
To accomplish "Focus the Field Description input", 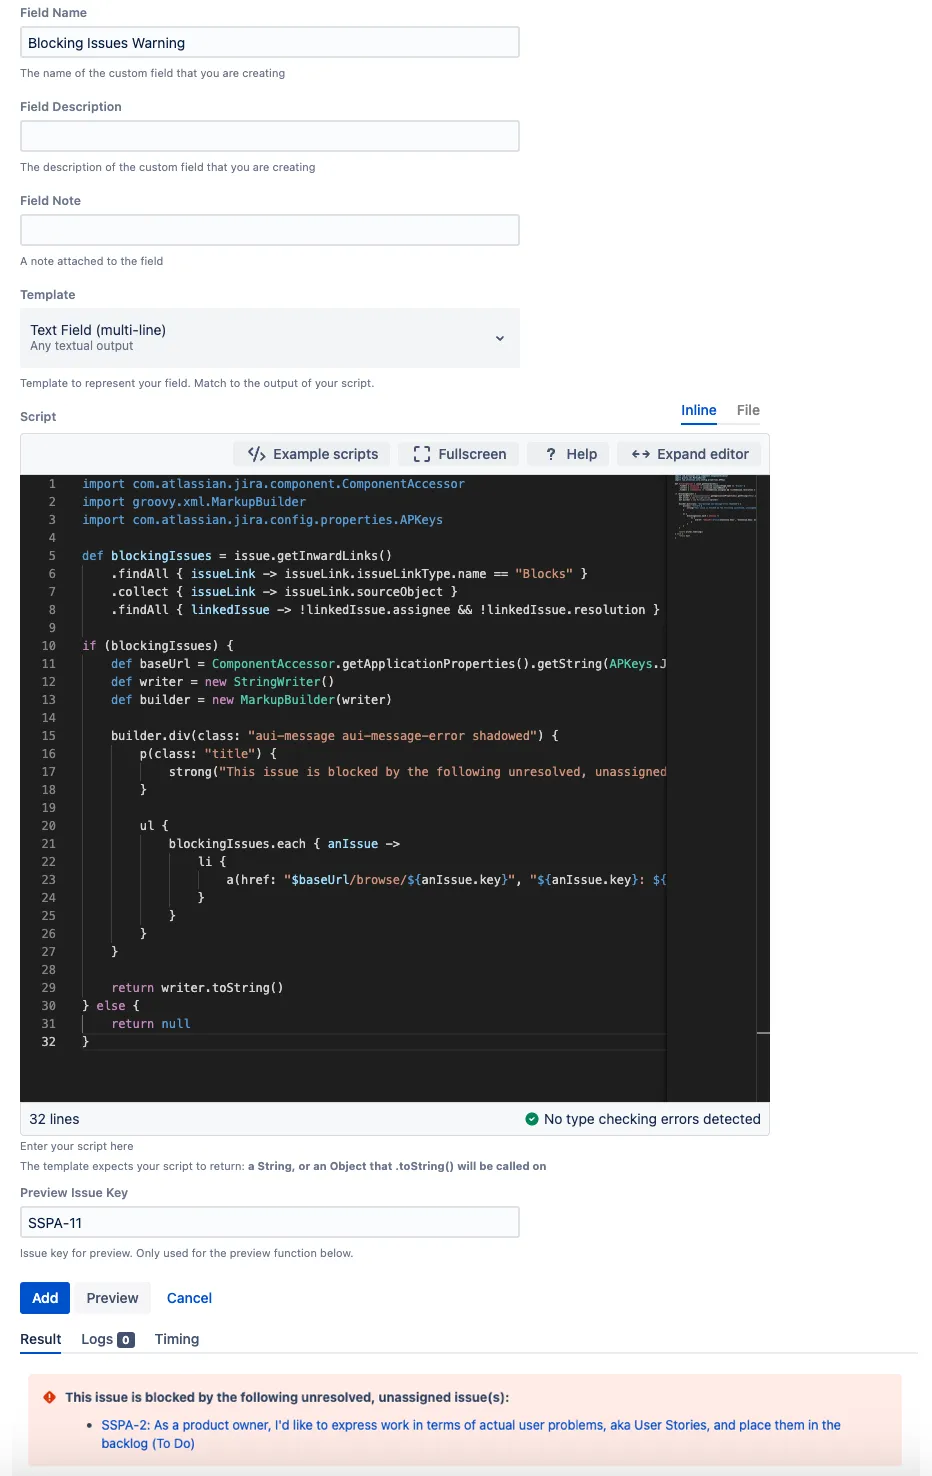I will (x=270, y=136).
